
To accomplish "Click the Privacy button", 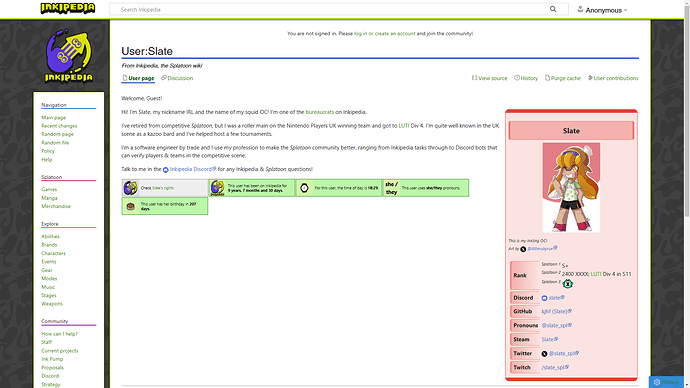I will pos(666,382).
